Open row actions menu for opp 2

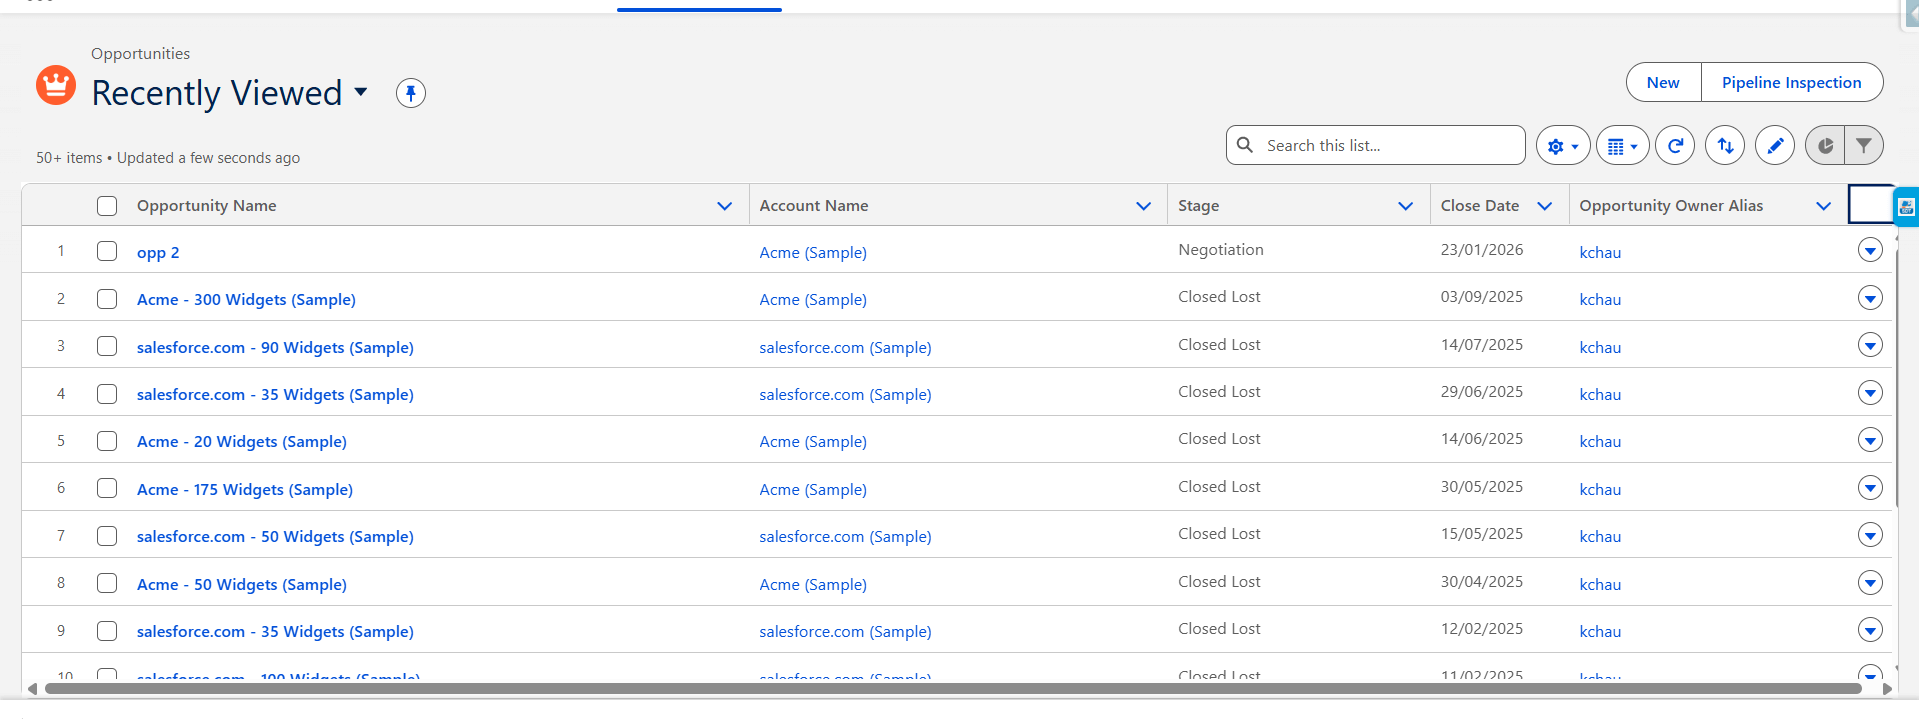(x=1869, y=250)
